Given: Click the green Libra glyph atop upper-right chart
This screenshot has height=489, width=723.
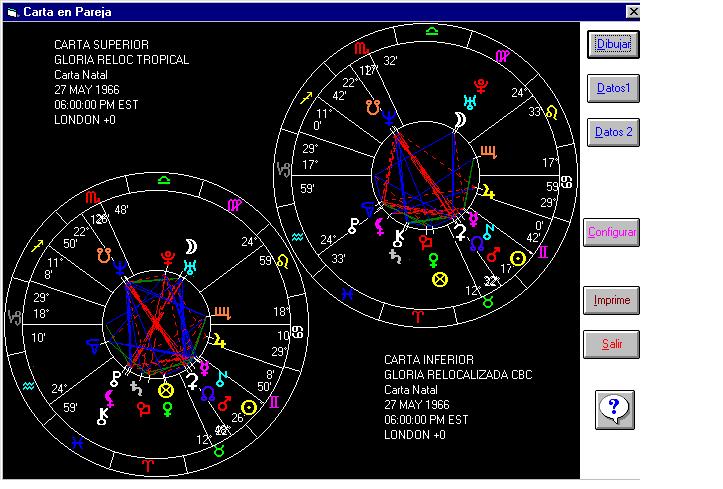Looking at the screenshot, I should tap(431, 31).
